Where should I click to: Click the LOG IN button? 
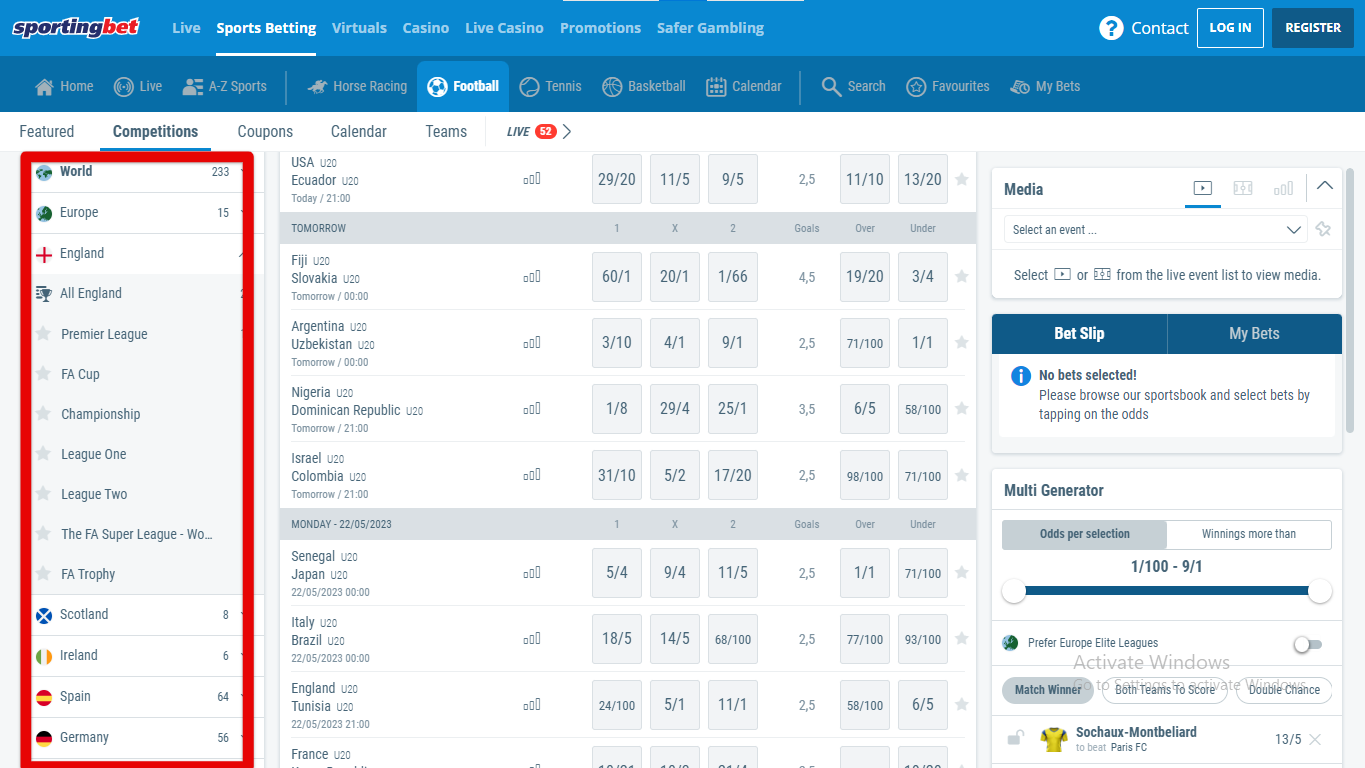(x=1230, y=28)
